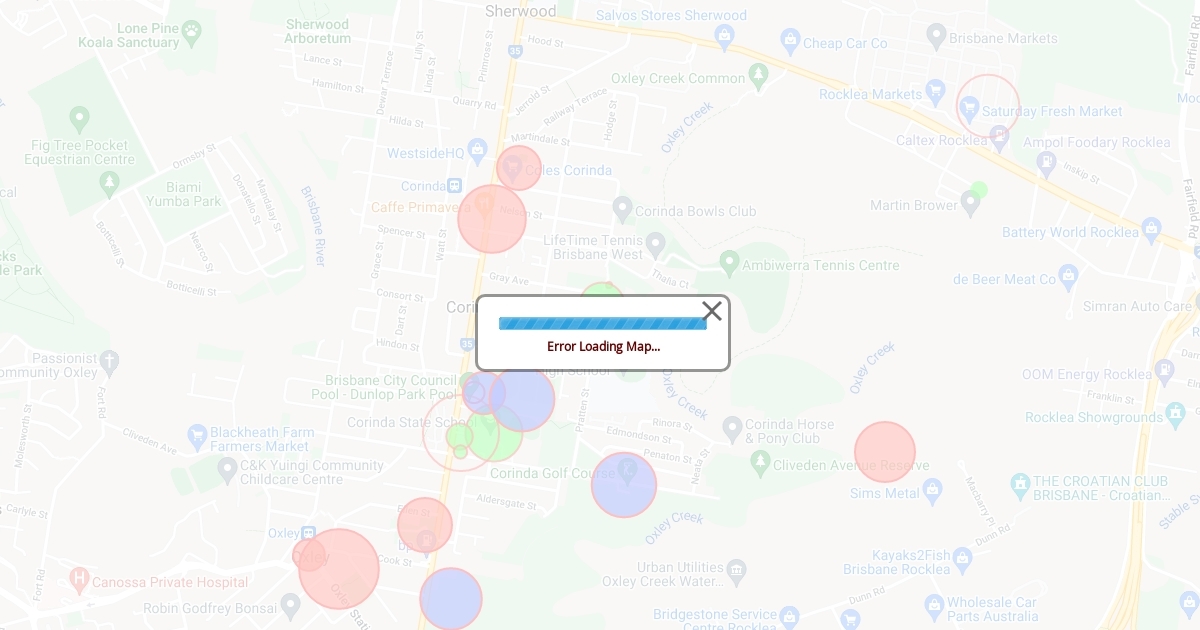Select Rocklea Showgrounds pin
1200x630 pixels.
point(1176,413)
